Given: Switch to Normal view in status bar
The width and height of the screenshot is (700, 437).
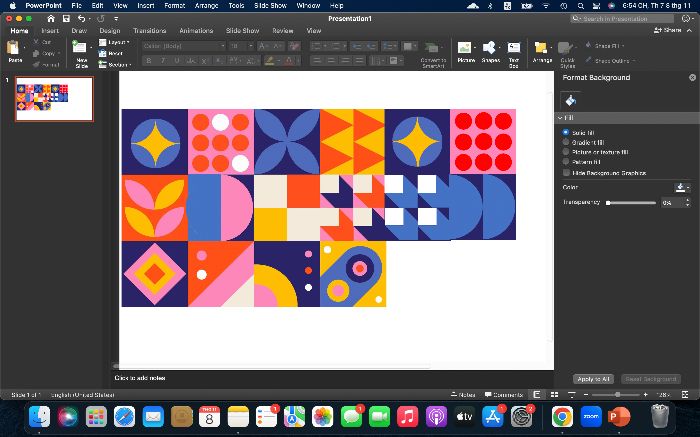Looking at the screenshot, I should [x=537, y=395].
